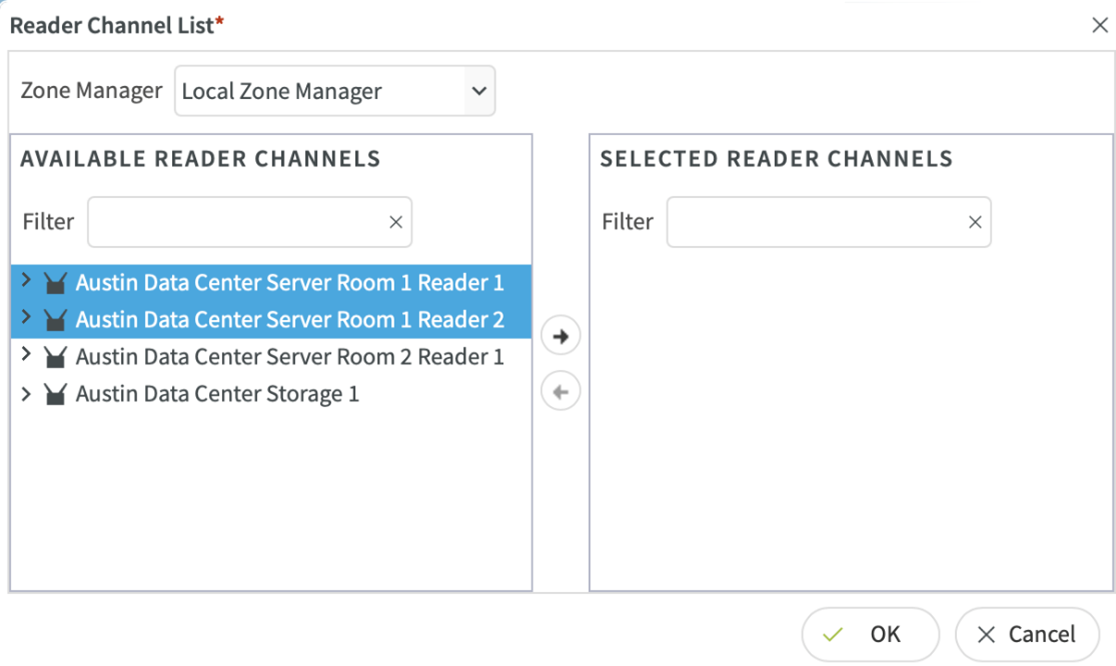Open the Zone Manager dropdown
1116x666 pixels.
(334, 92)
